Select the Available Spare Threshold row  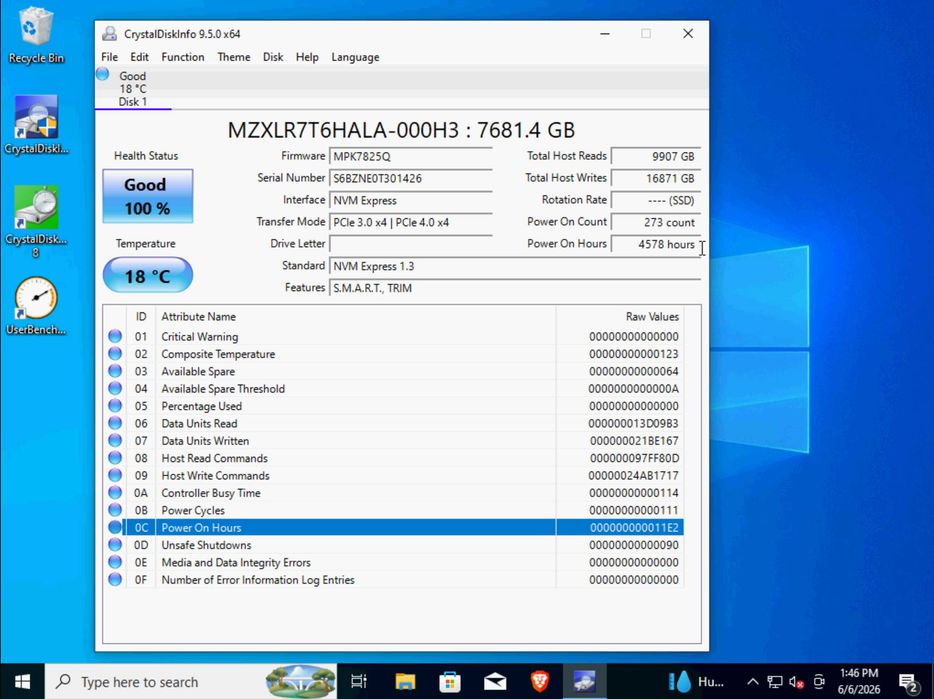click(394, 389)
